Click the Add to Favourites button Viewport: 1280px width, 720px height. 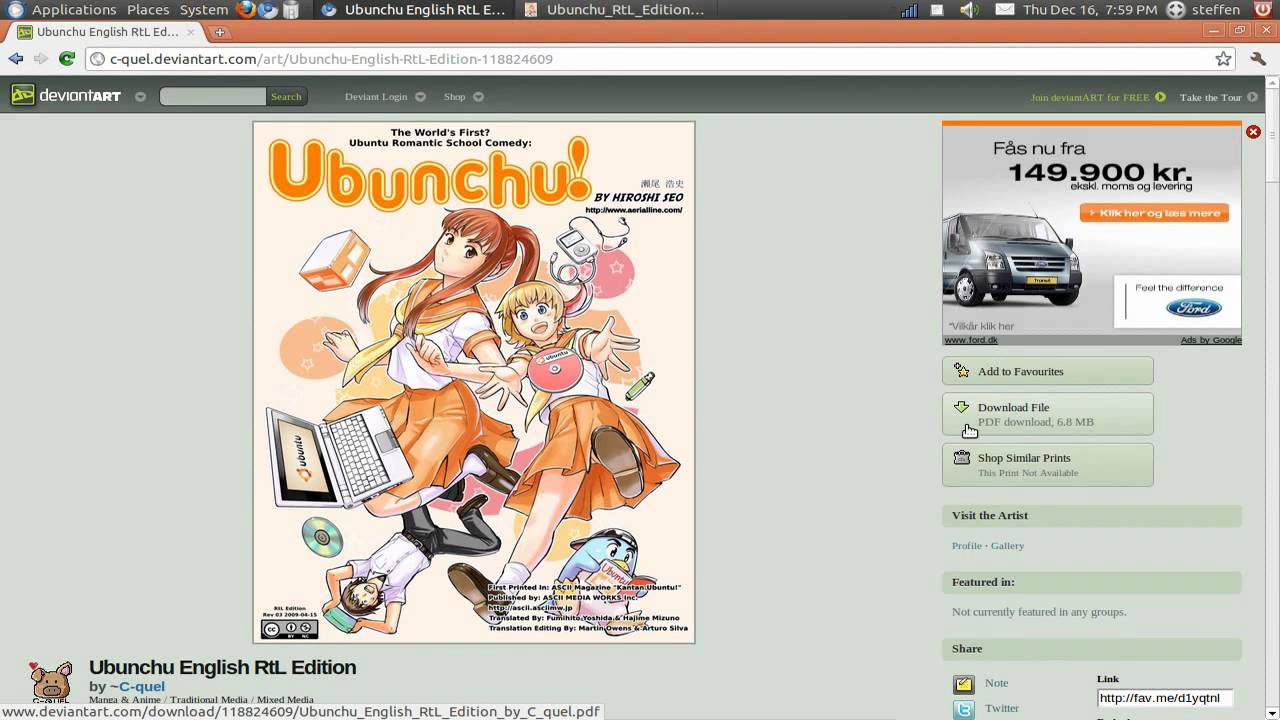coord(1047,371)
